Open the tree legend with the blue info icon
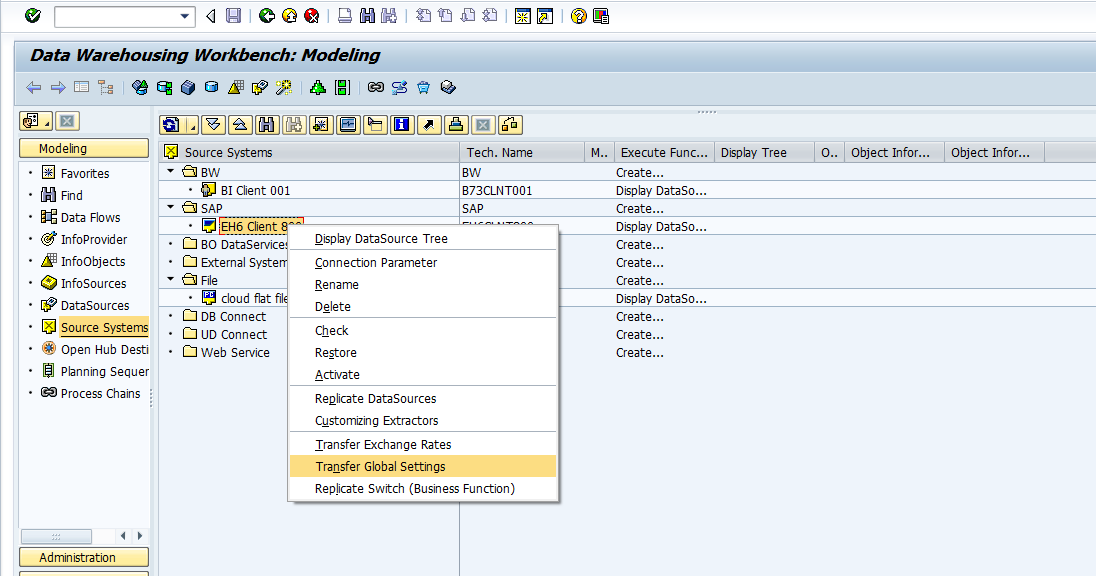The image size is (1096, 576). point(401,125)
